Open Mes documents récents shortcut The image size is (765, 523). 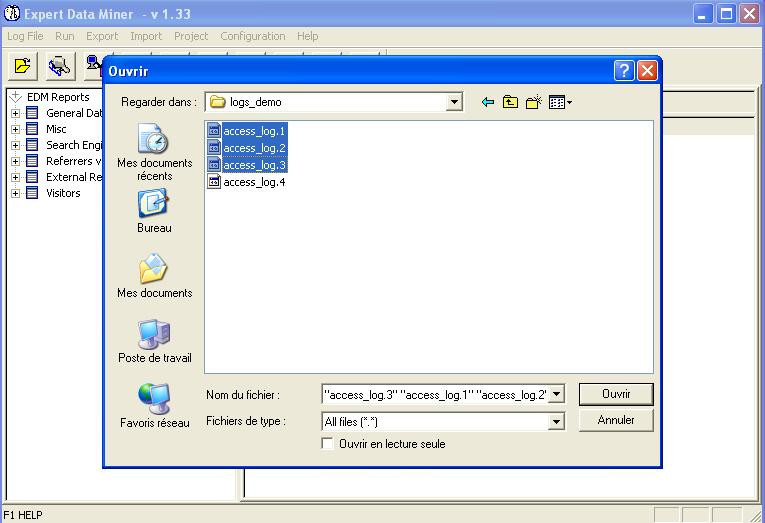154,152
